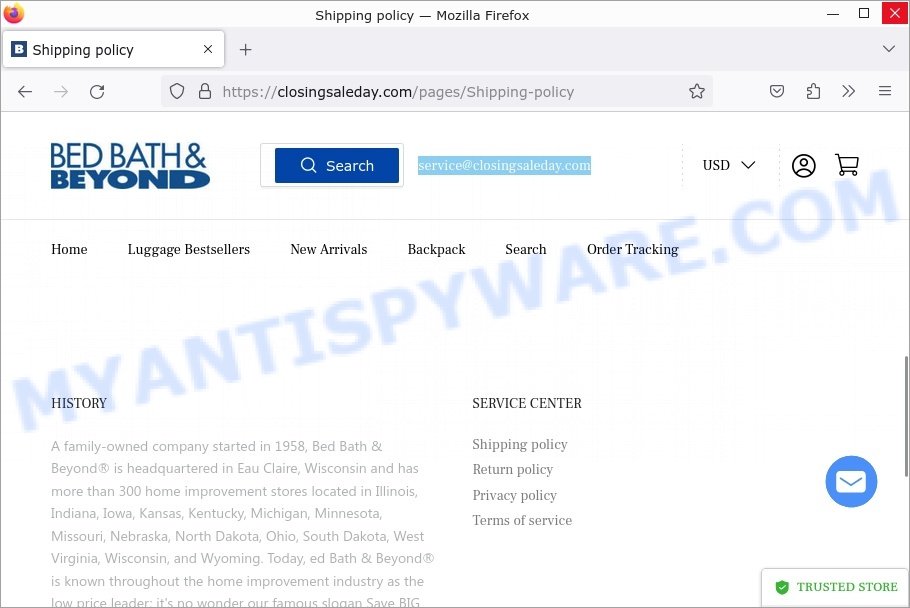Viewport: 910px width, 608px height.
Task: Click the Trusted Store badge
Action: click(x=836, y=587)
